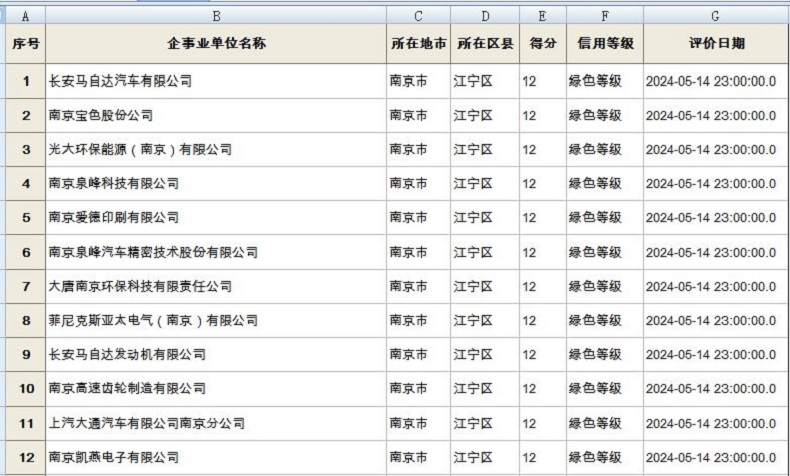Select column C header
790x476 pixels.
418,16
